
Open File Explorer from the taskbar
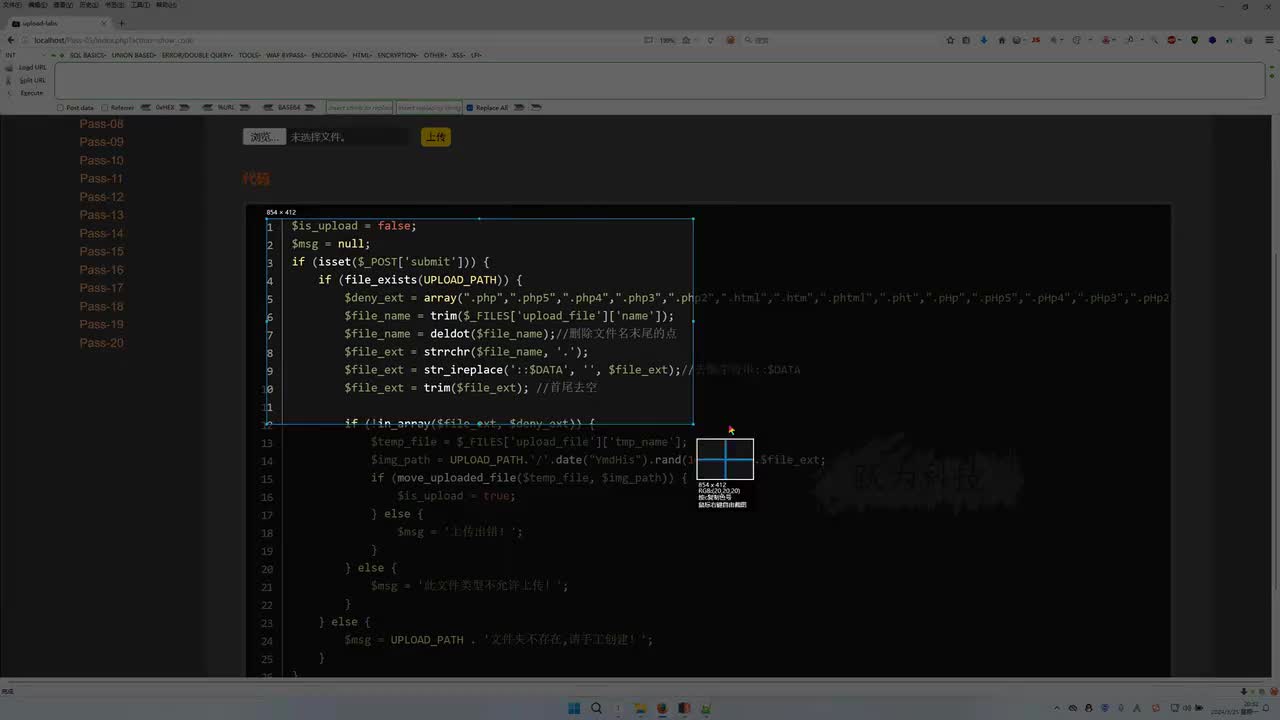tap(640, 708)
